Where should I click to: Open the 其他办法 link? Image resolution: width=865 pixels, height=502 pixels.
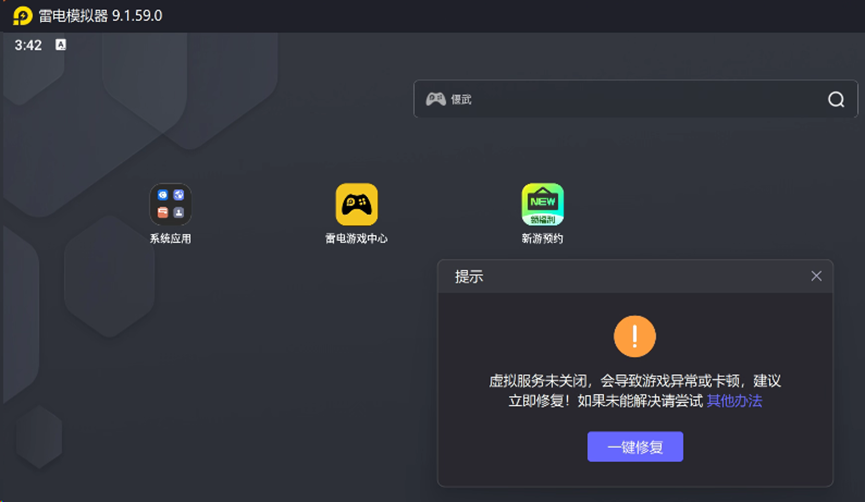point(734,400)
